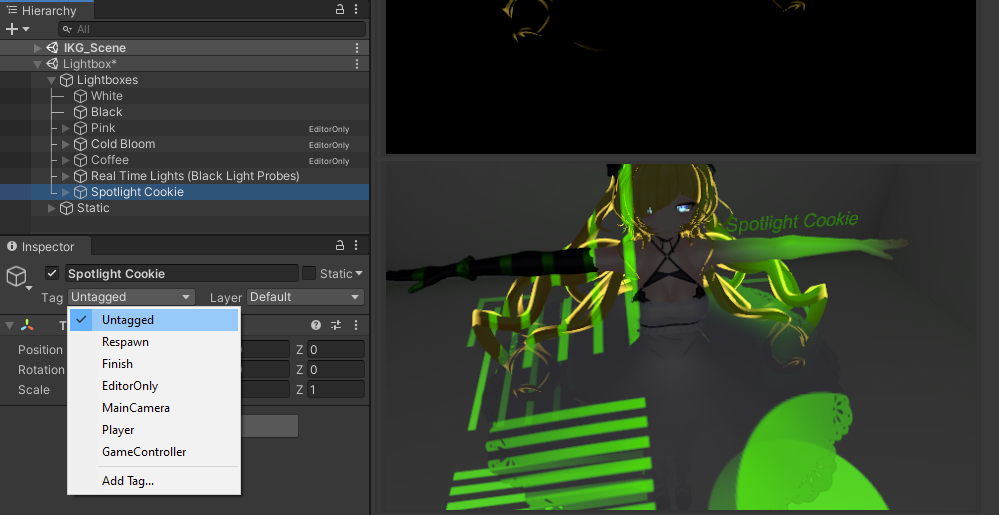Click the Rotation Z value field
Image resolution: width=999 pixels, height=515 pixels.
point(336,370)
